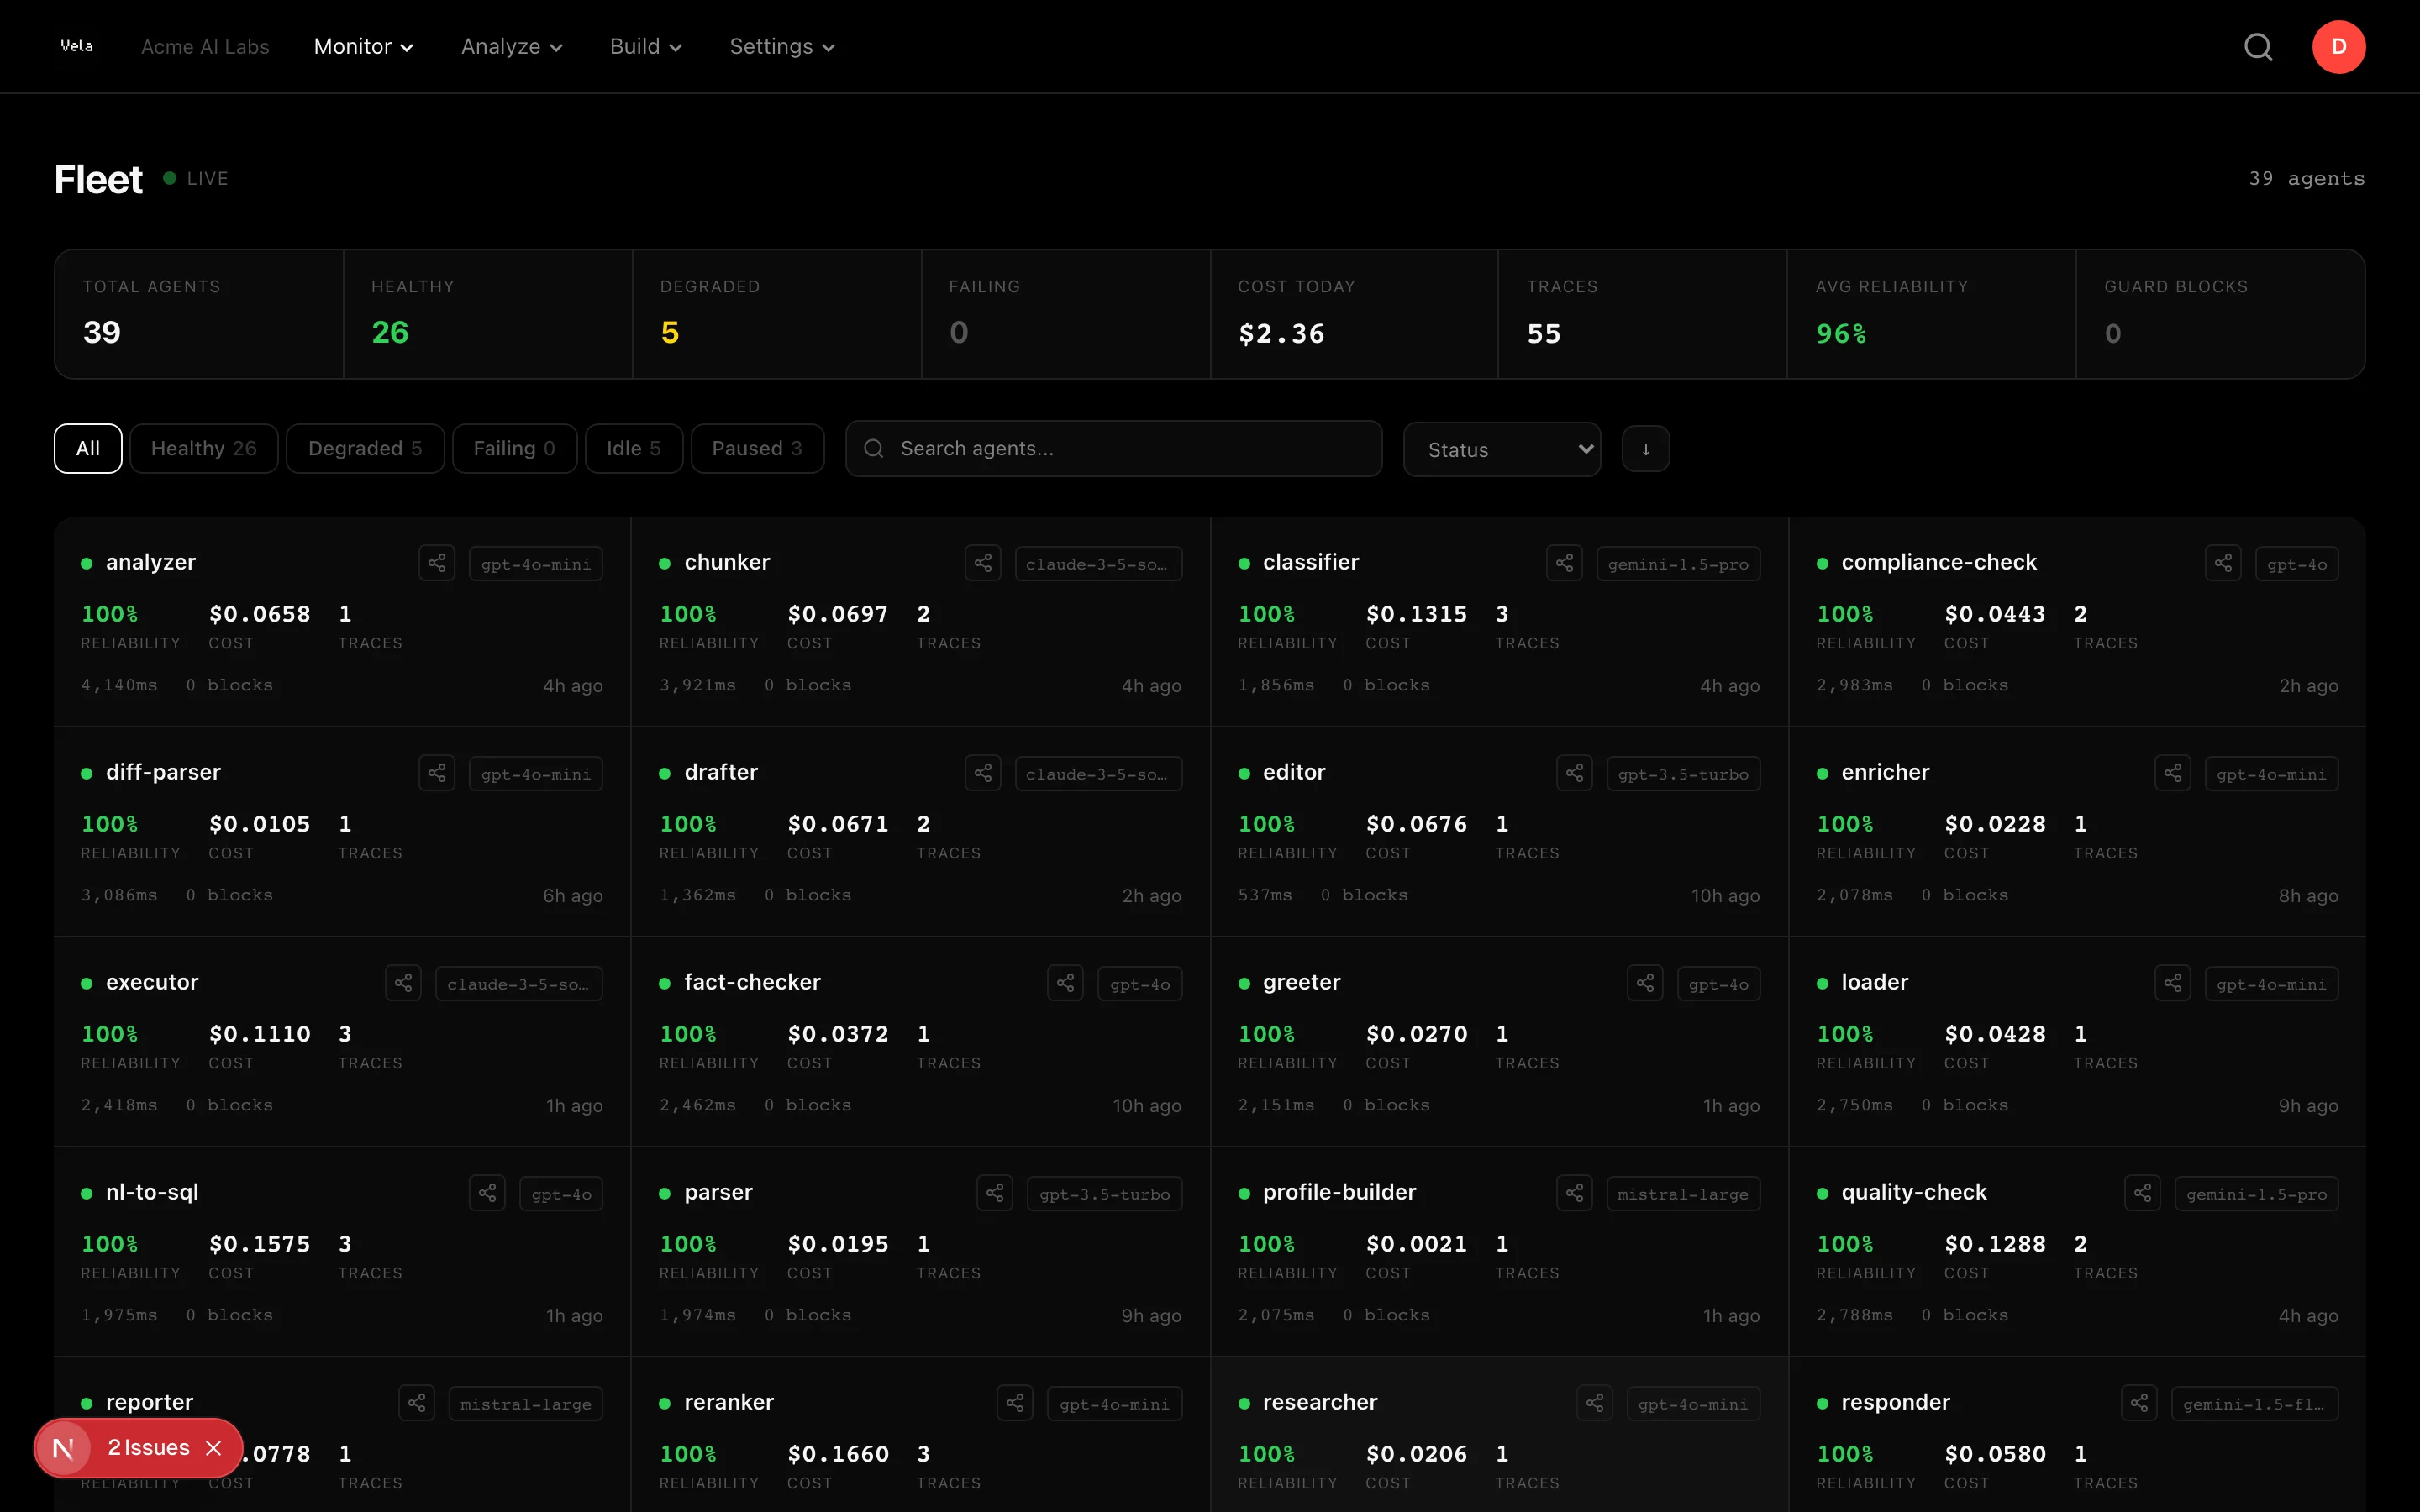Click the share icon on drafter card
2420x1512 pixels.
point(983,772)
